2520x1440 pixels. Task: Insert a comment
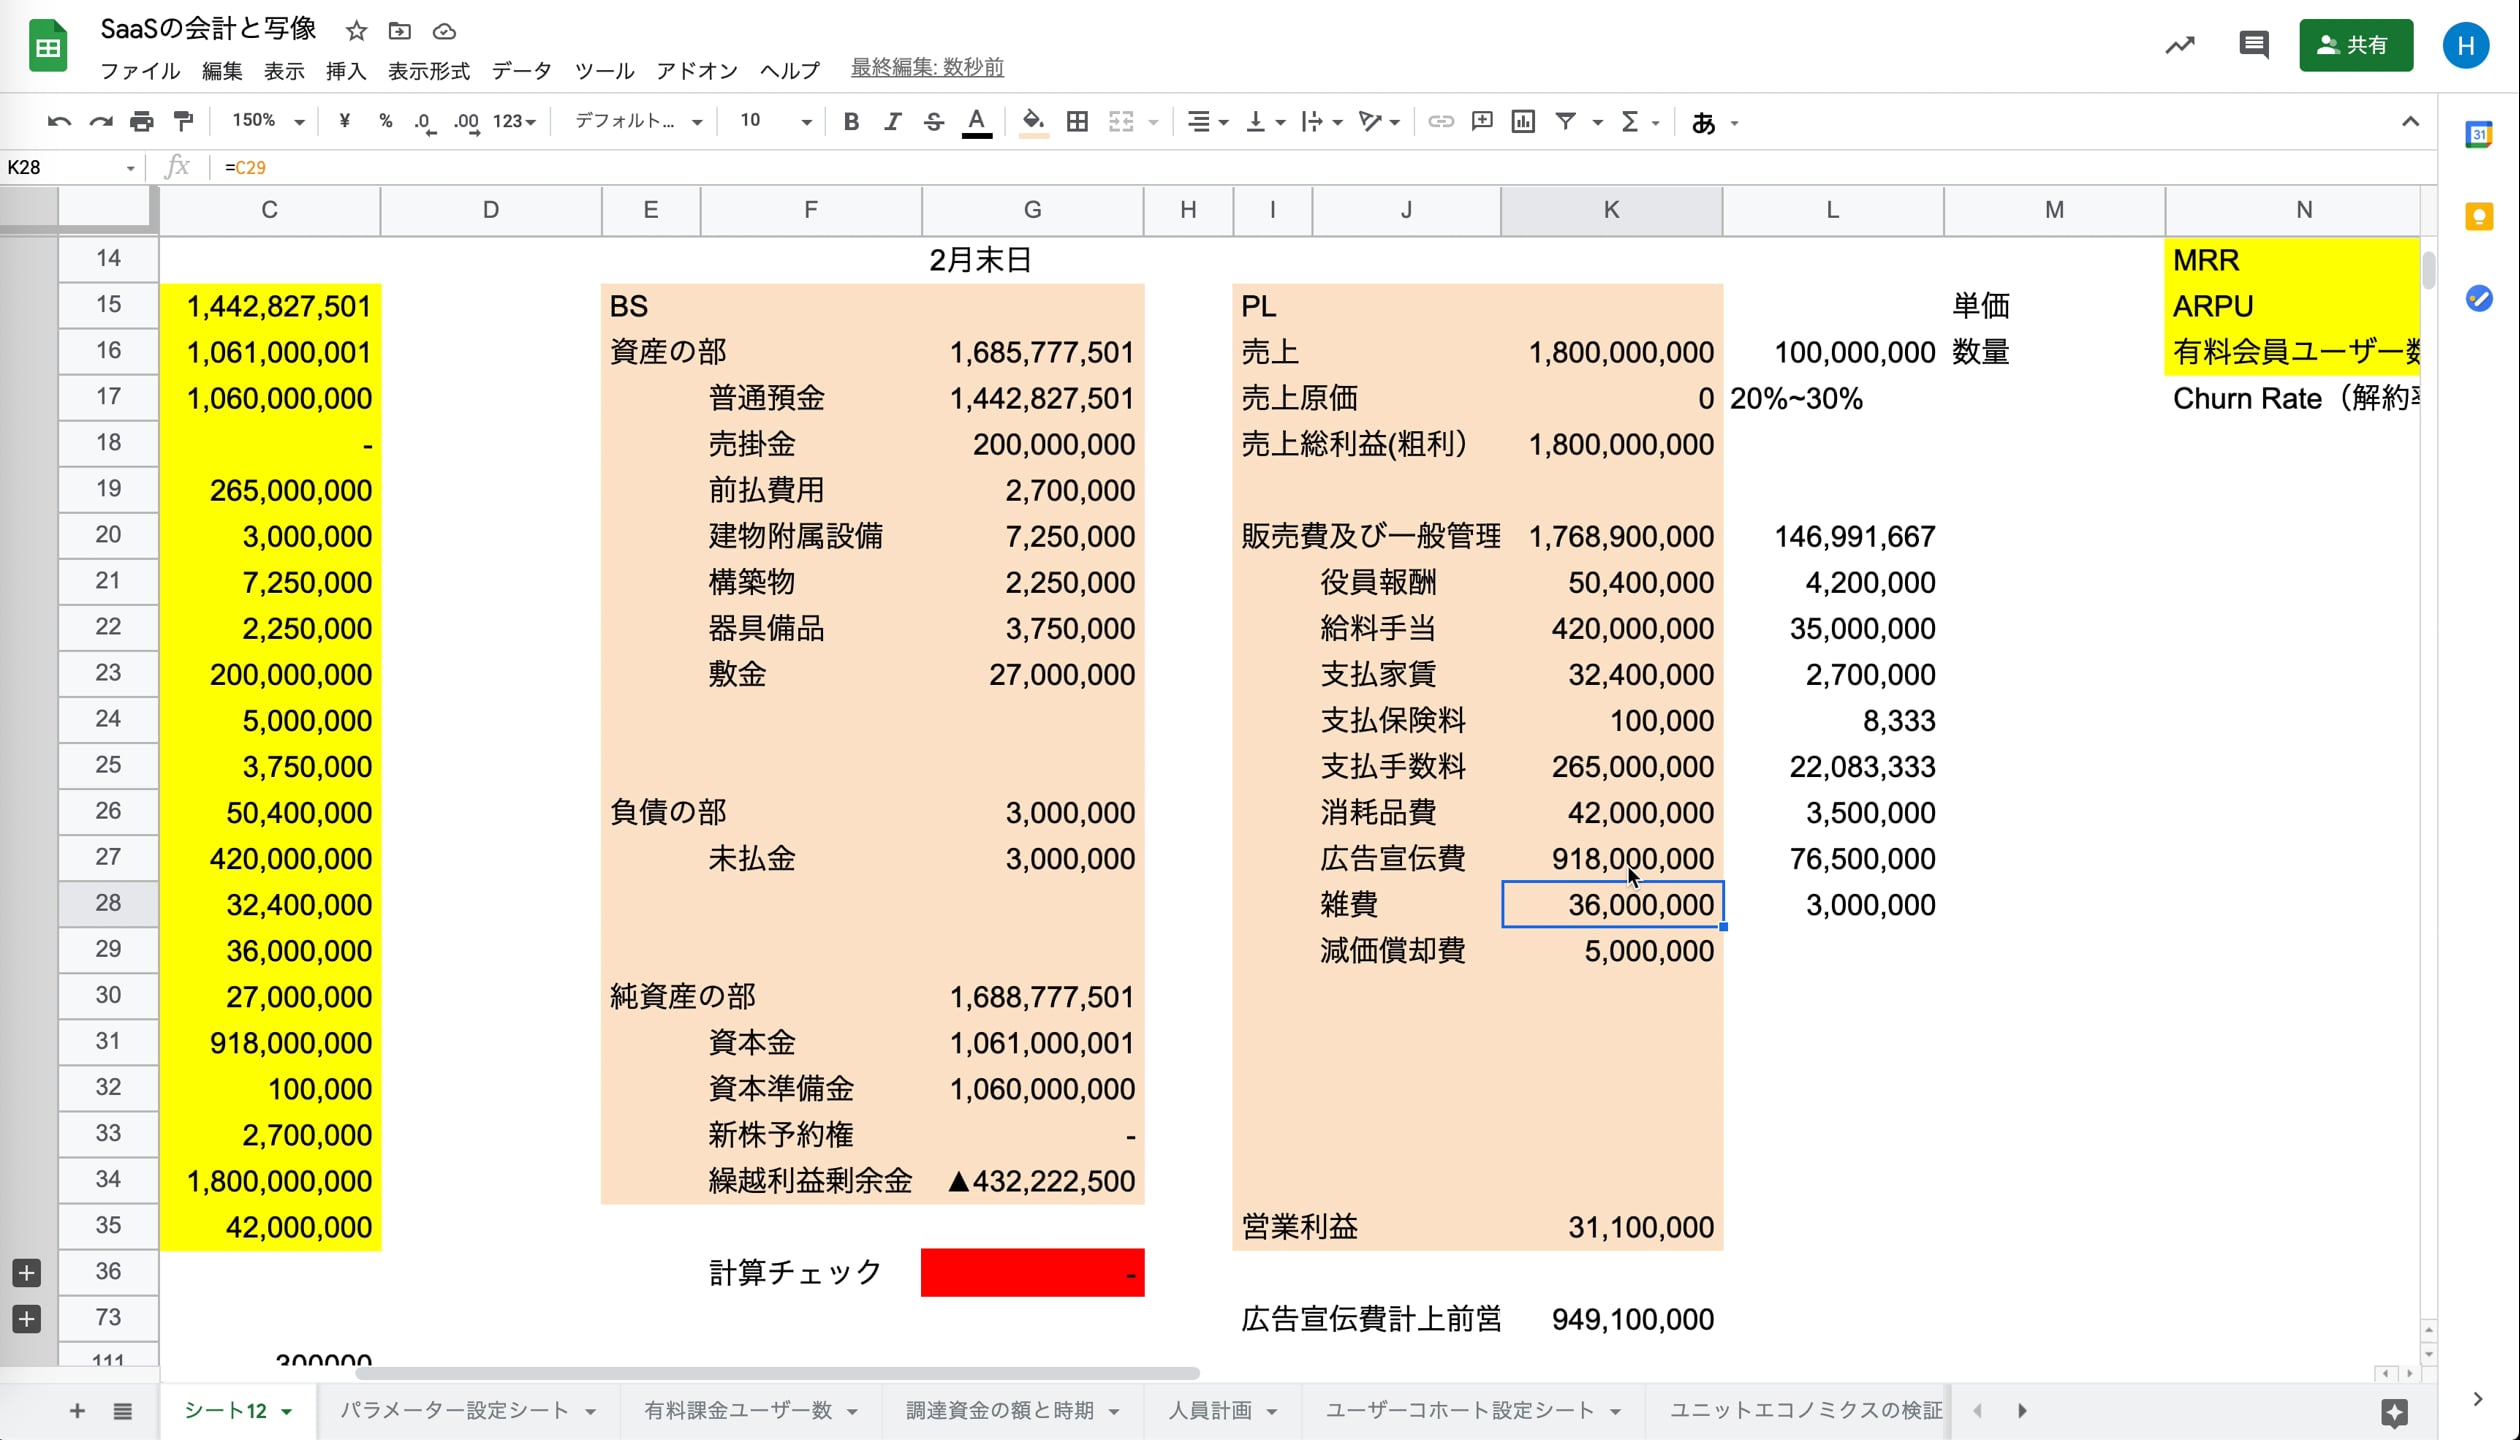click(1481, 121)
